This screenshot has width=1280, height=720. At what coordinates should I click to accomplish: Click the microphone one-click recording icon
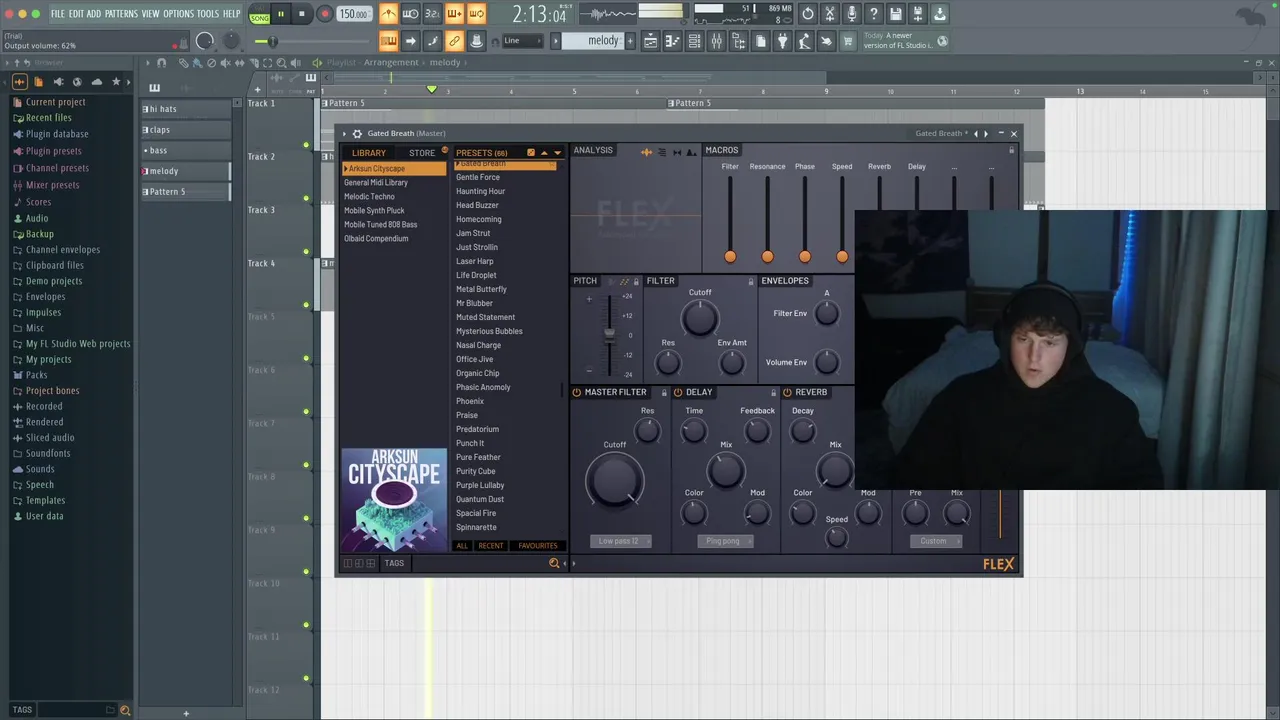point(852,14)
